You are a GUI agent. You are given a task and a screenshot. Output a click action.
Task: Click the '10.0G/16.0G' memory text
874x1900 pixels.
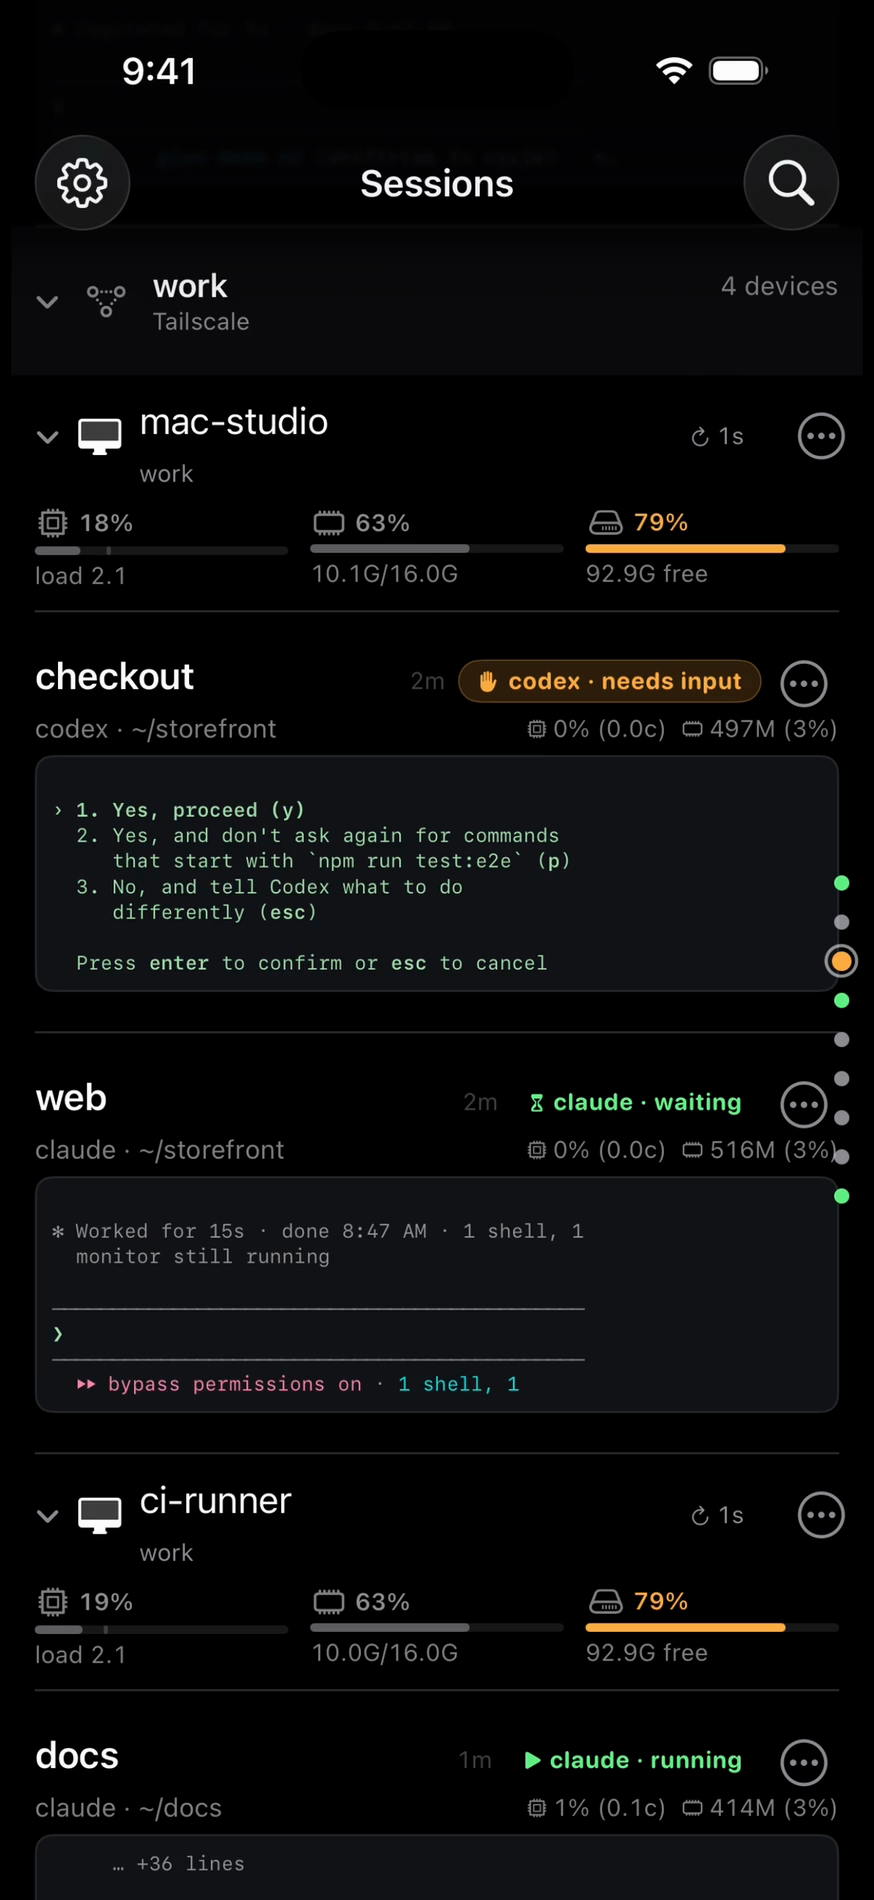coord(385,1653)
